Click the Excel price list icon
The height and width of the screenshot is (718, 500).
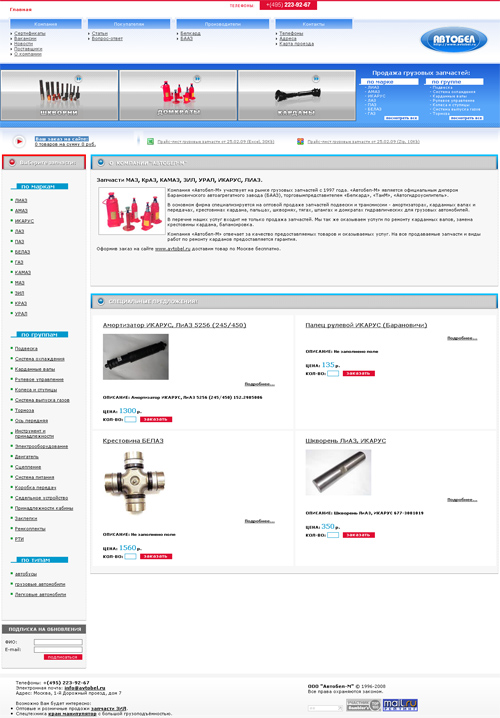[x=150, y=141]
